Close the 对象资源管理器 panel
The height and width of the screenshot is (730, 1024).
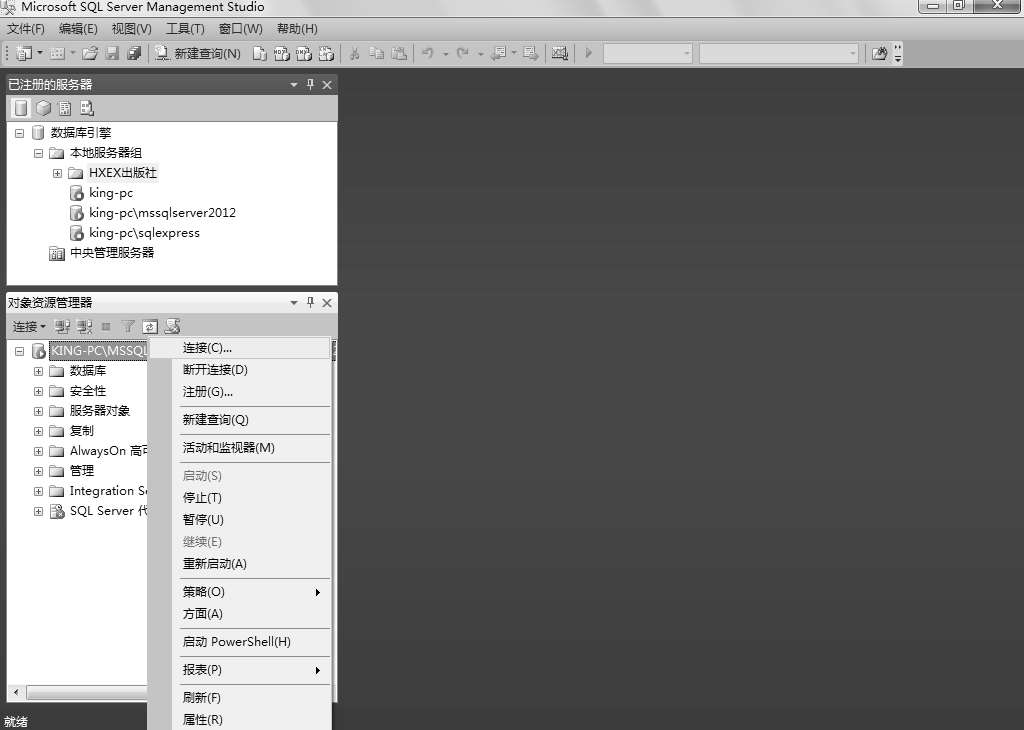327,303
